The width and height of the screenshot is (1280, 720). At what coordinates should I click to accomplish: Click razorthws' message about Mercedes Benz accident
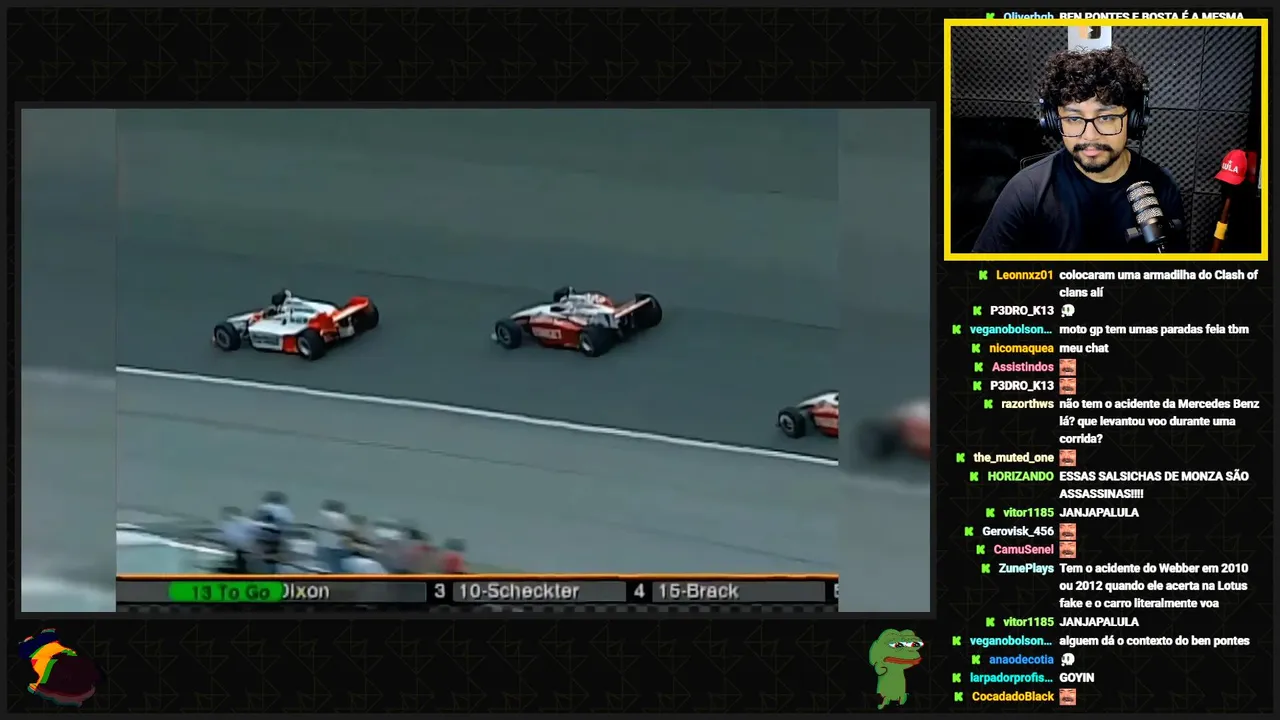coord(1159,422)
